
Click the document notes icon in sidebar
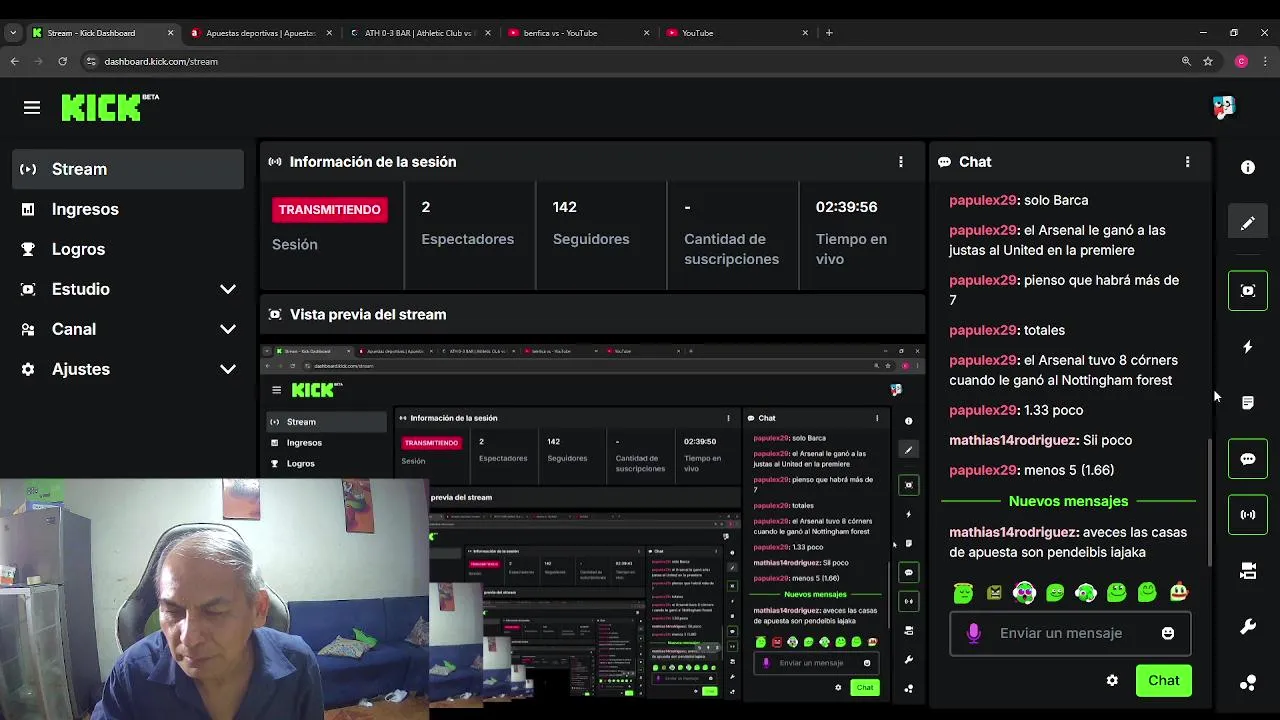coord(1248,403)
